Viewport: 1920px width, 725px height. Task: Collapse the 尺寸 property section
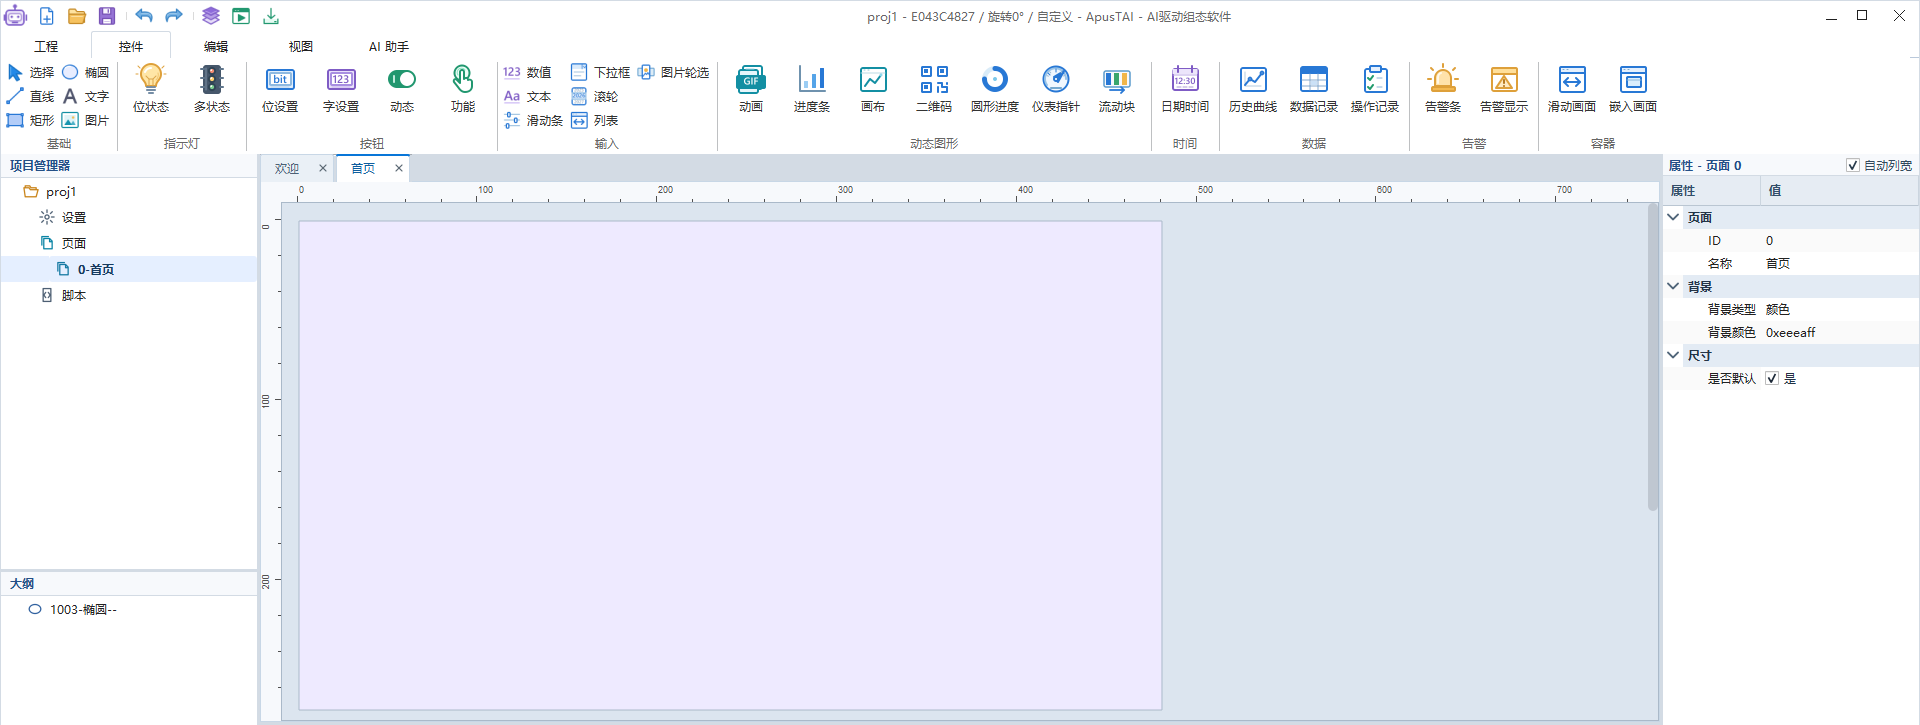coord(1673,355)
